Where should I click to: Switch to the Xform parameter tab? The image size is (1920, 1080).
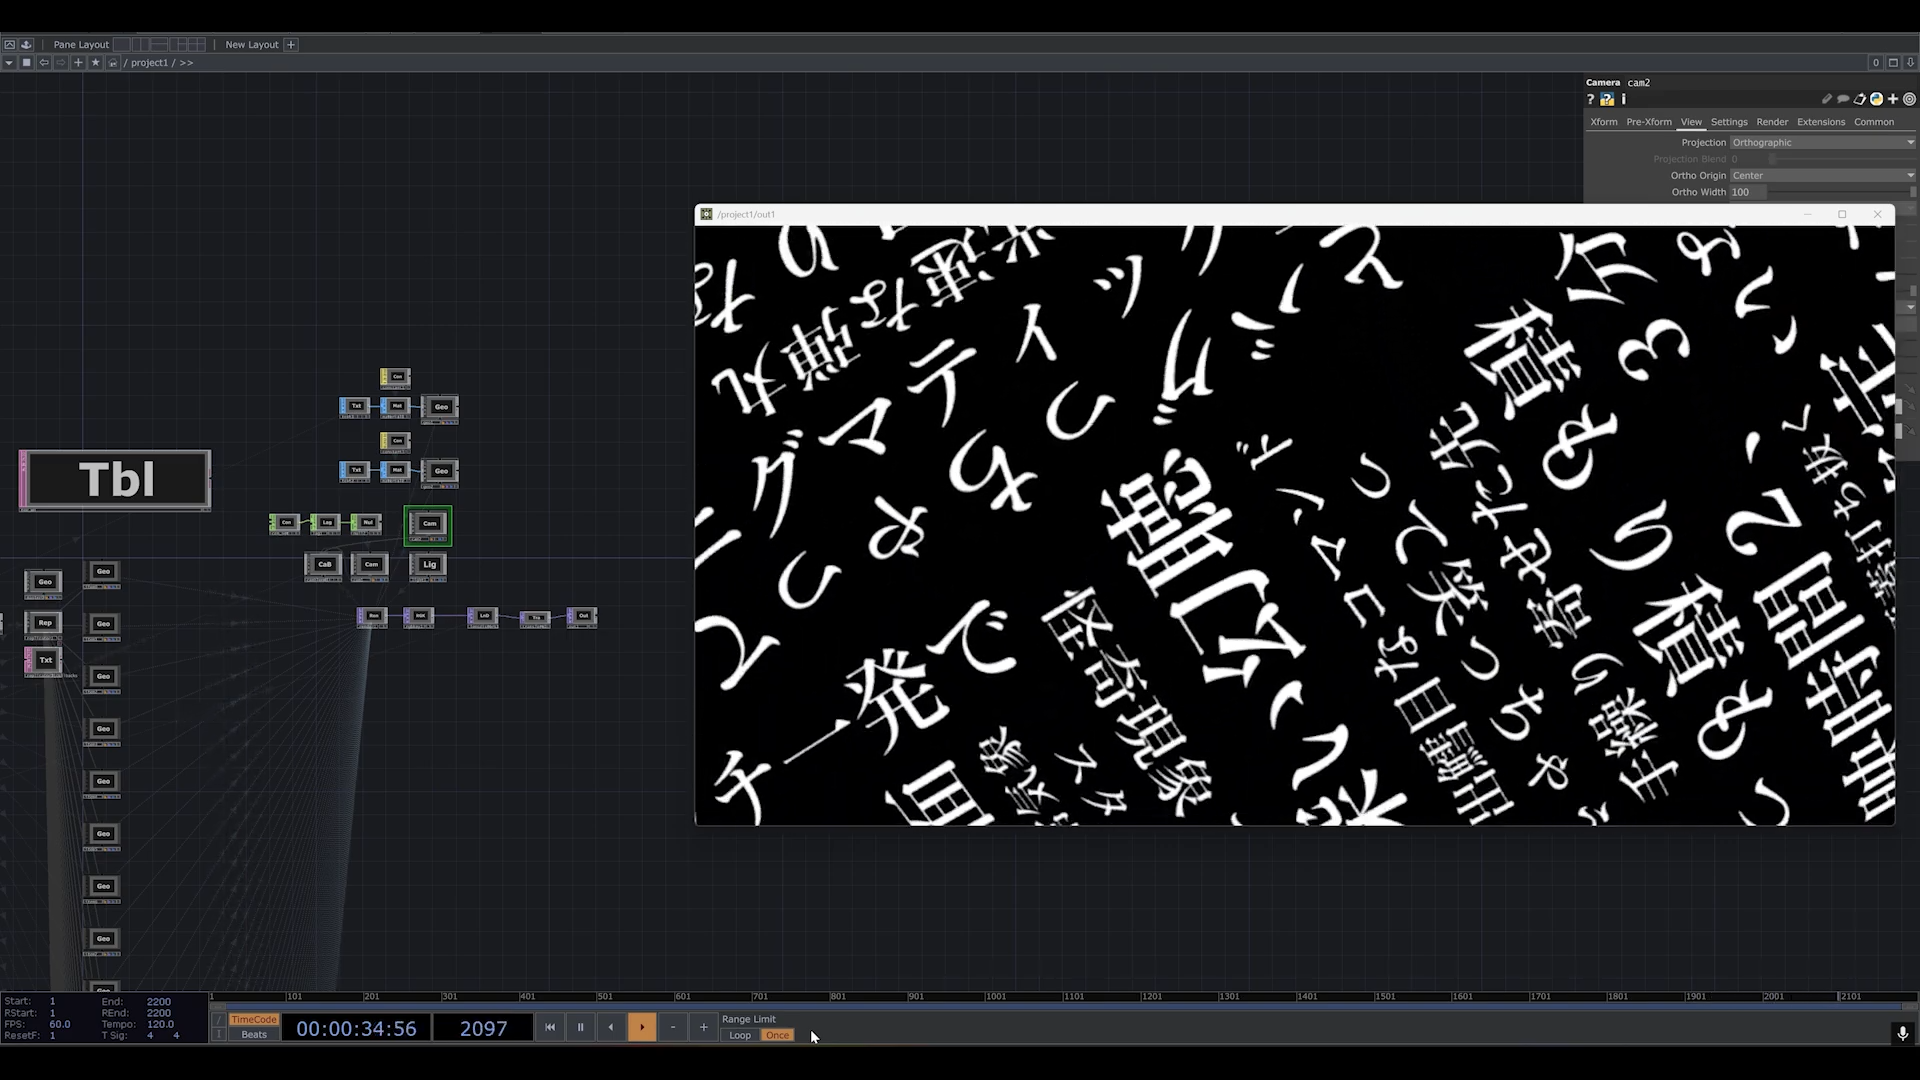click(1603, 122)
